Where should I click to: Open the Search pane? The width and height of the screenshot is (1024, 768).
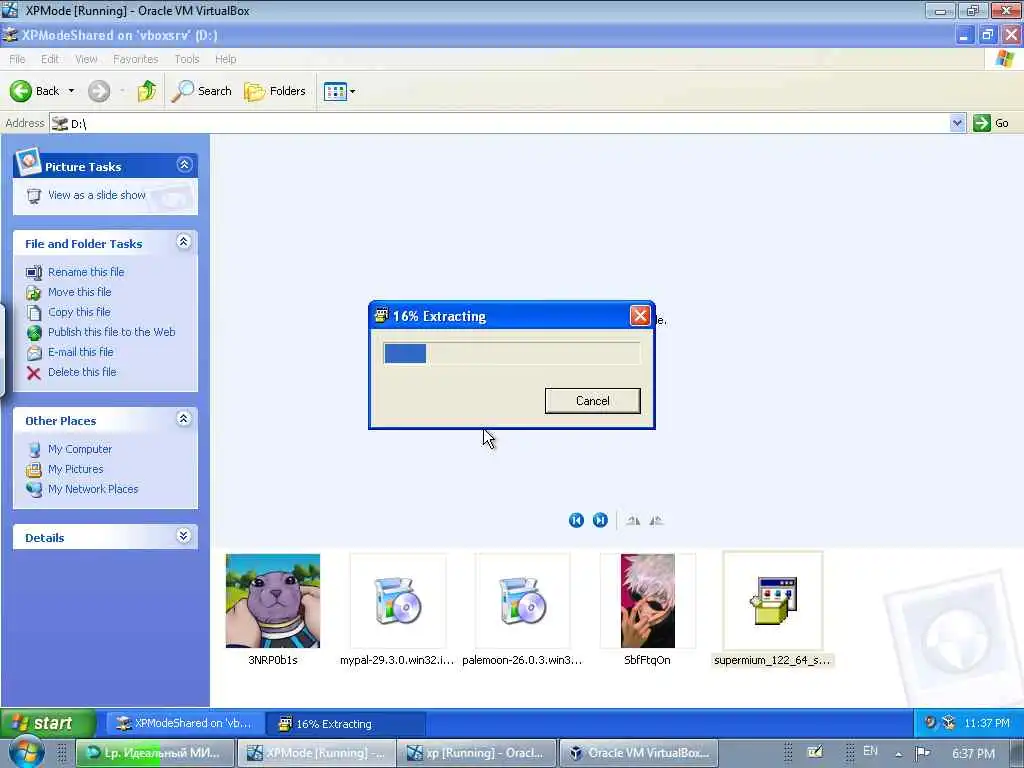click(201, 91)
